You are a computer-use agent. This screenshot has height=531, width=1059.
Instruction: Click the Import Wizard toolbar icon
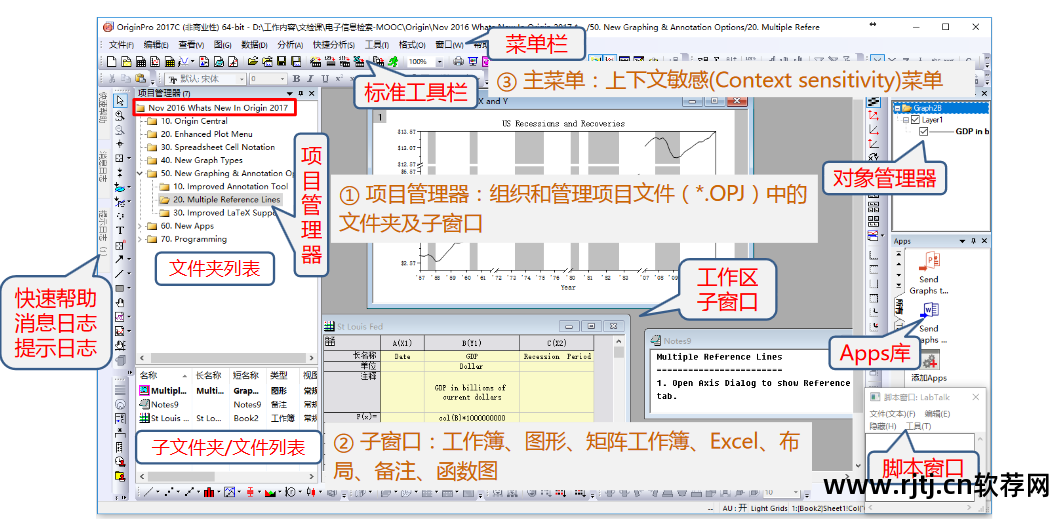pyautogui.click(x=315, y=61)
